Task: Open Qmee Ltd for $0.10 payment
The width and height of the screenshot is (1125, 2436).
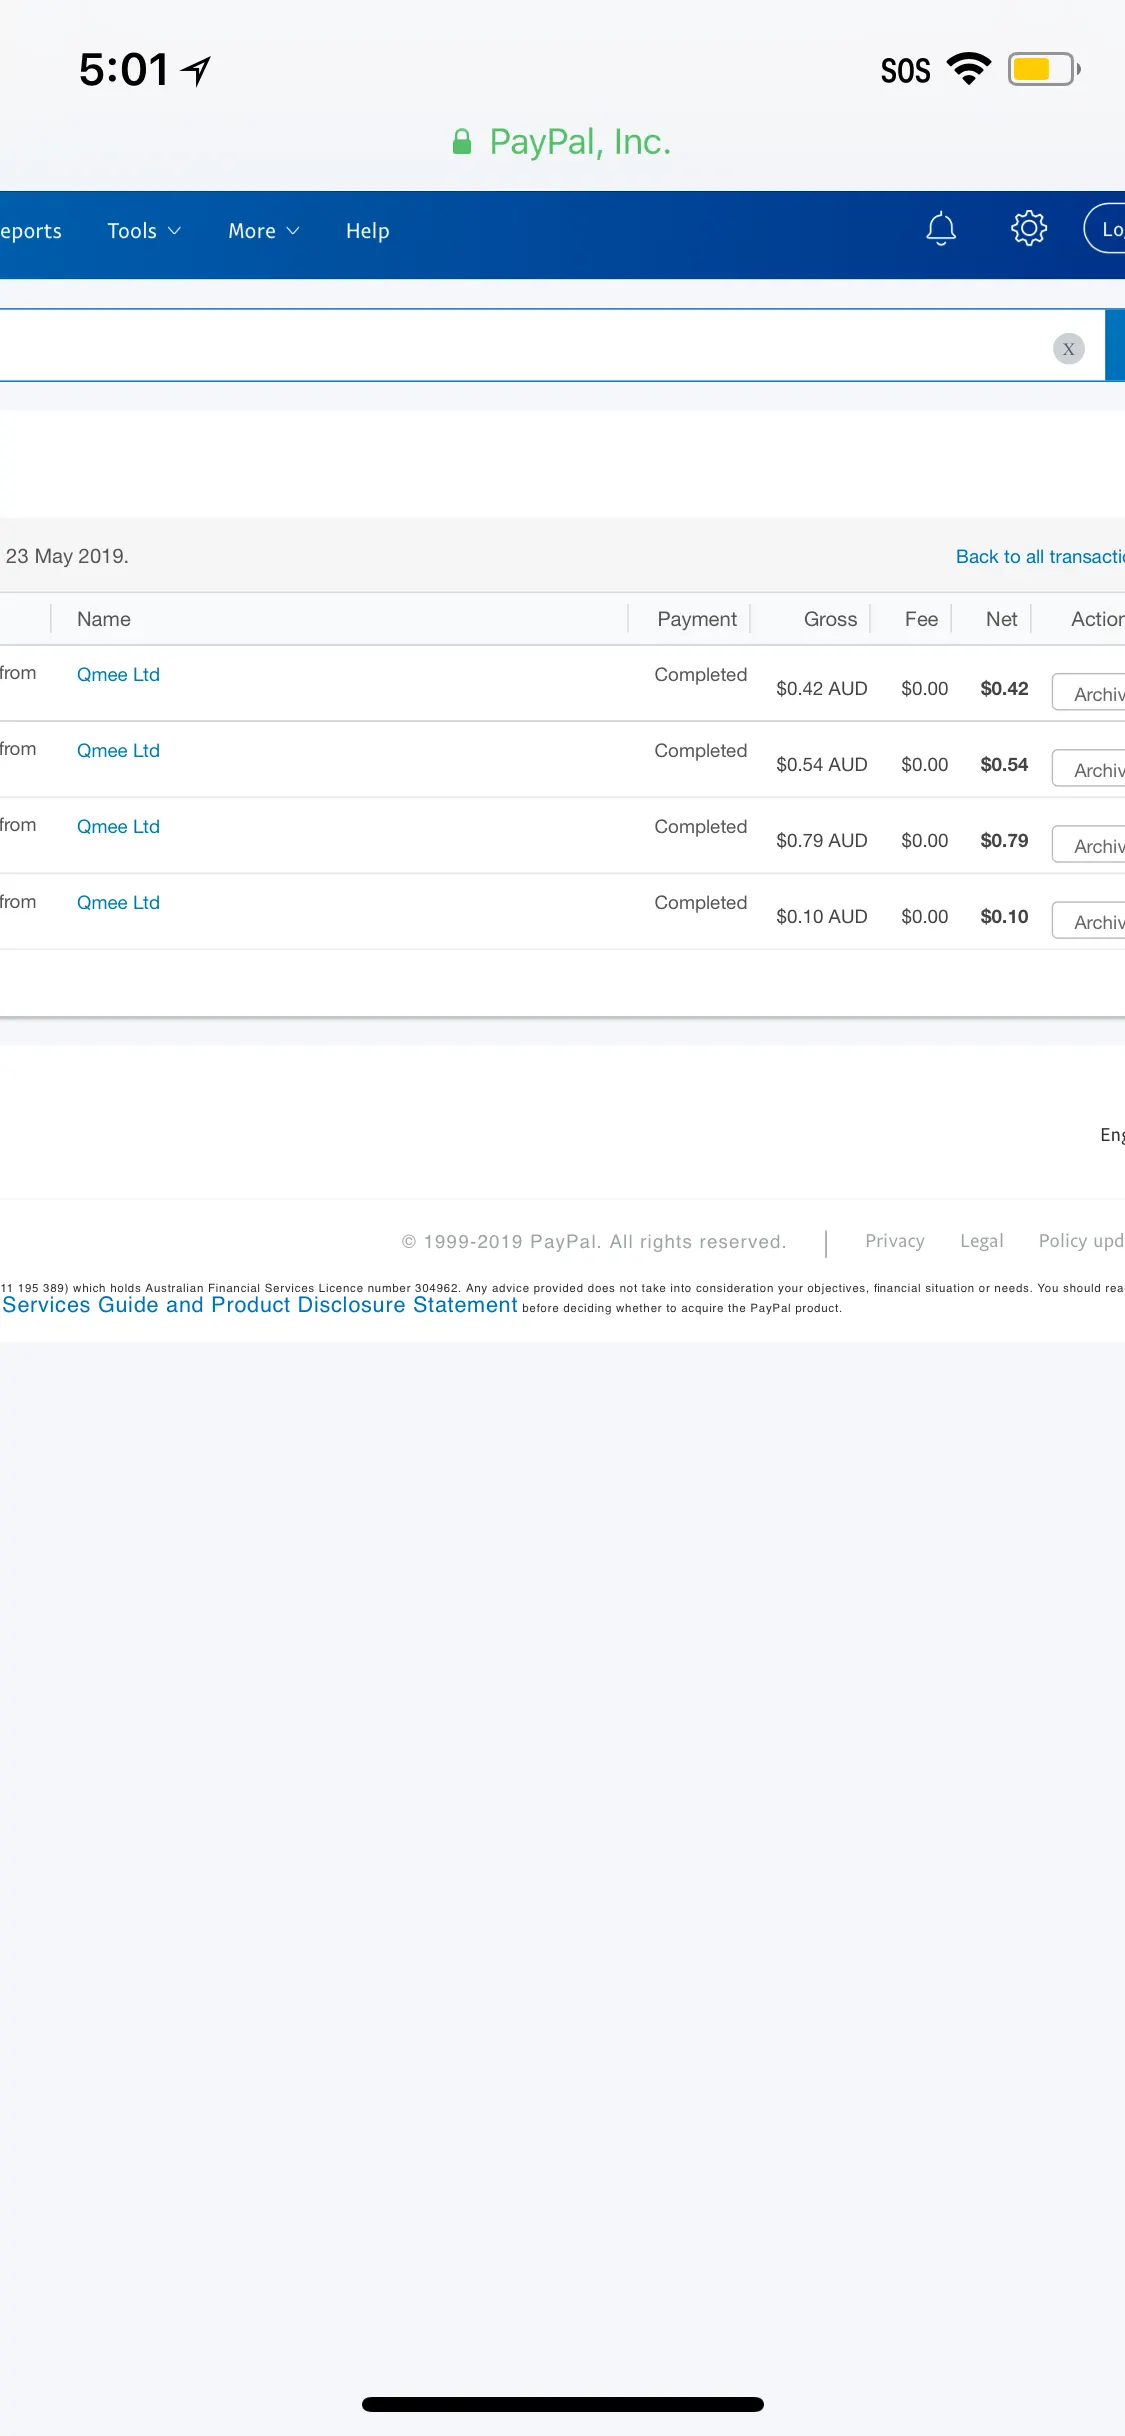Action: coord(118,903)
